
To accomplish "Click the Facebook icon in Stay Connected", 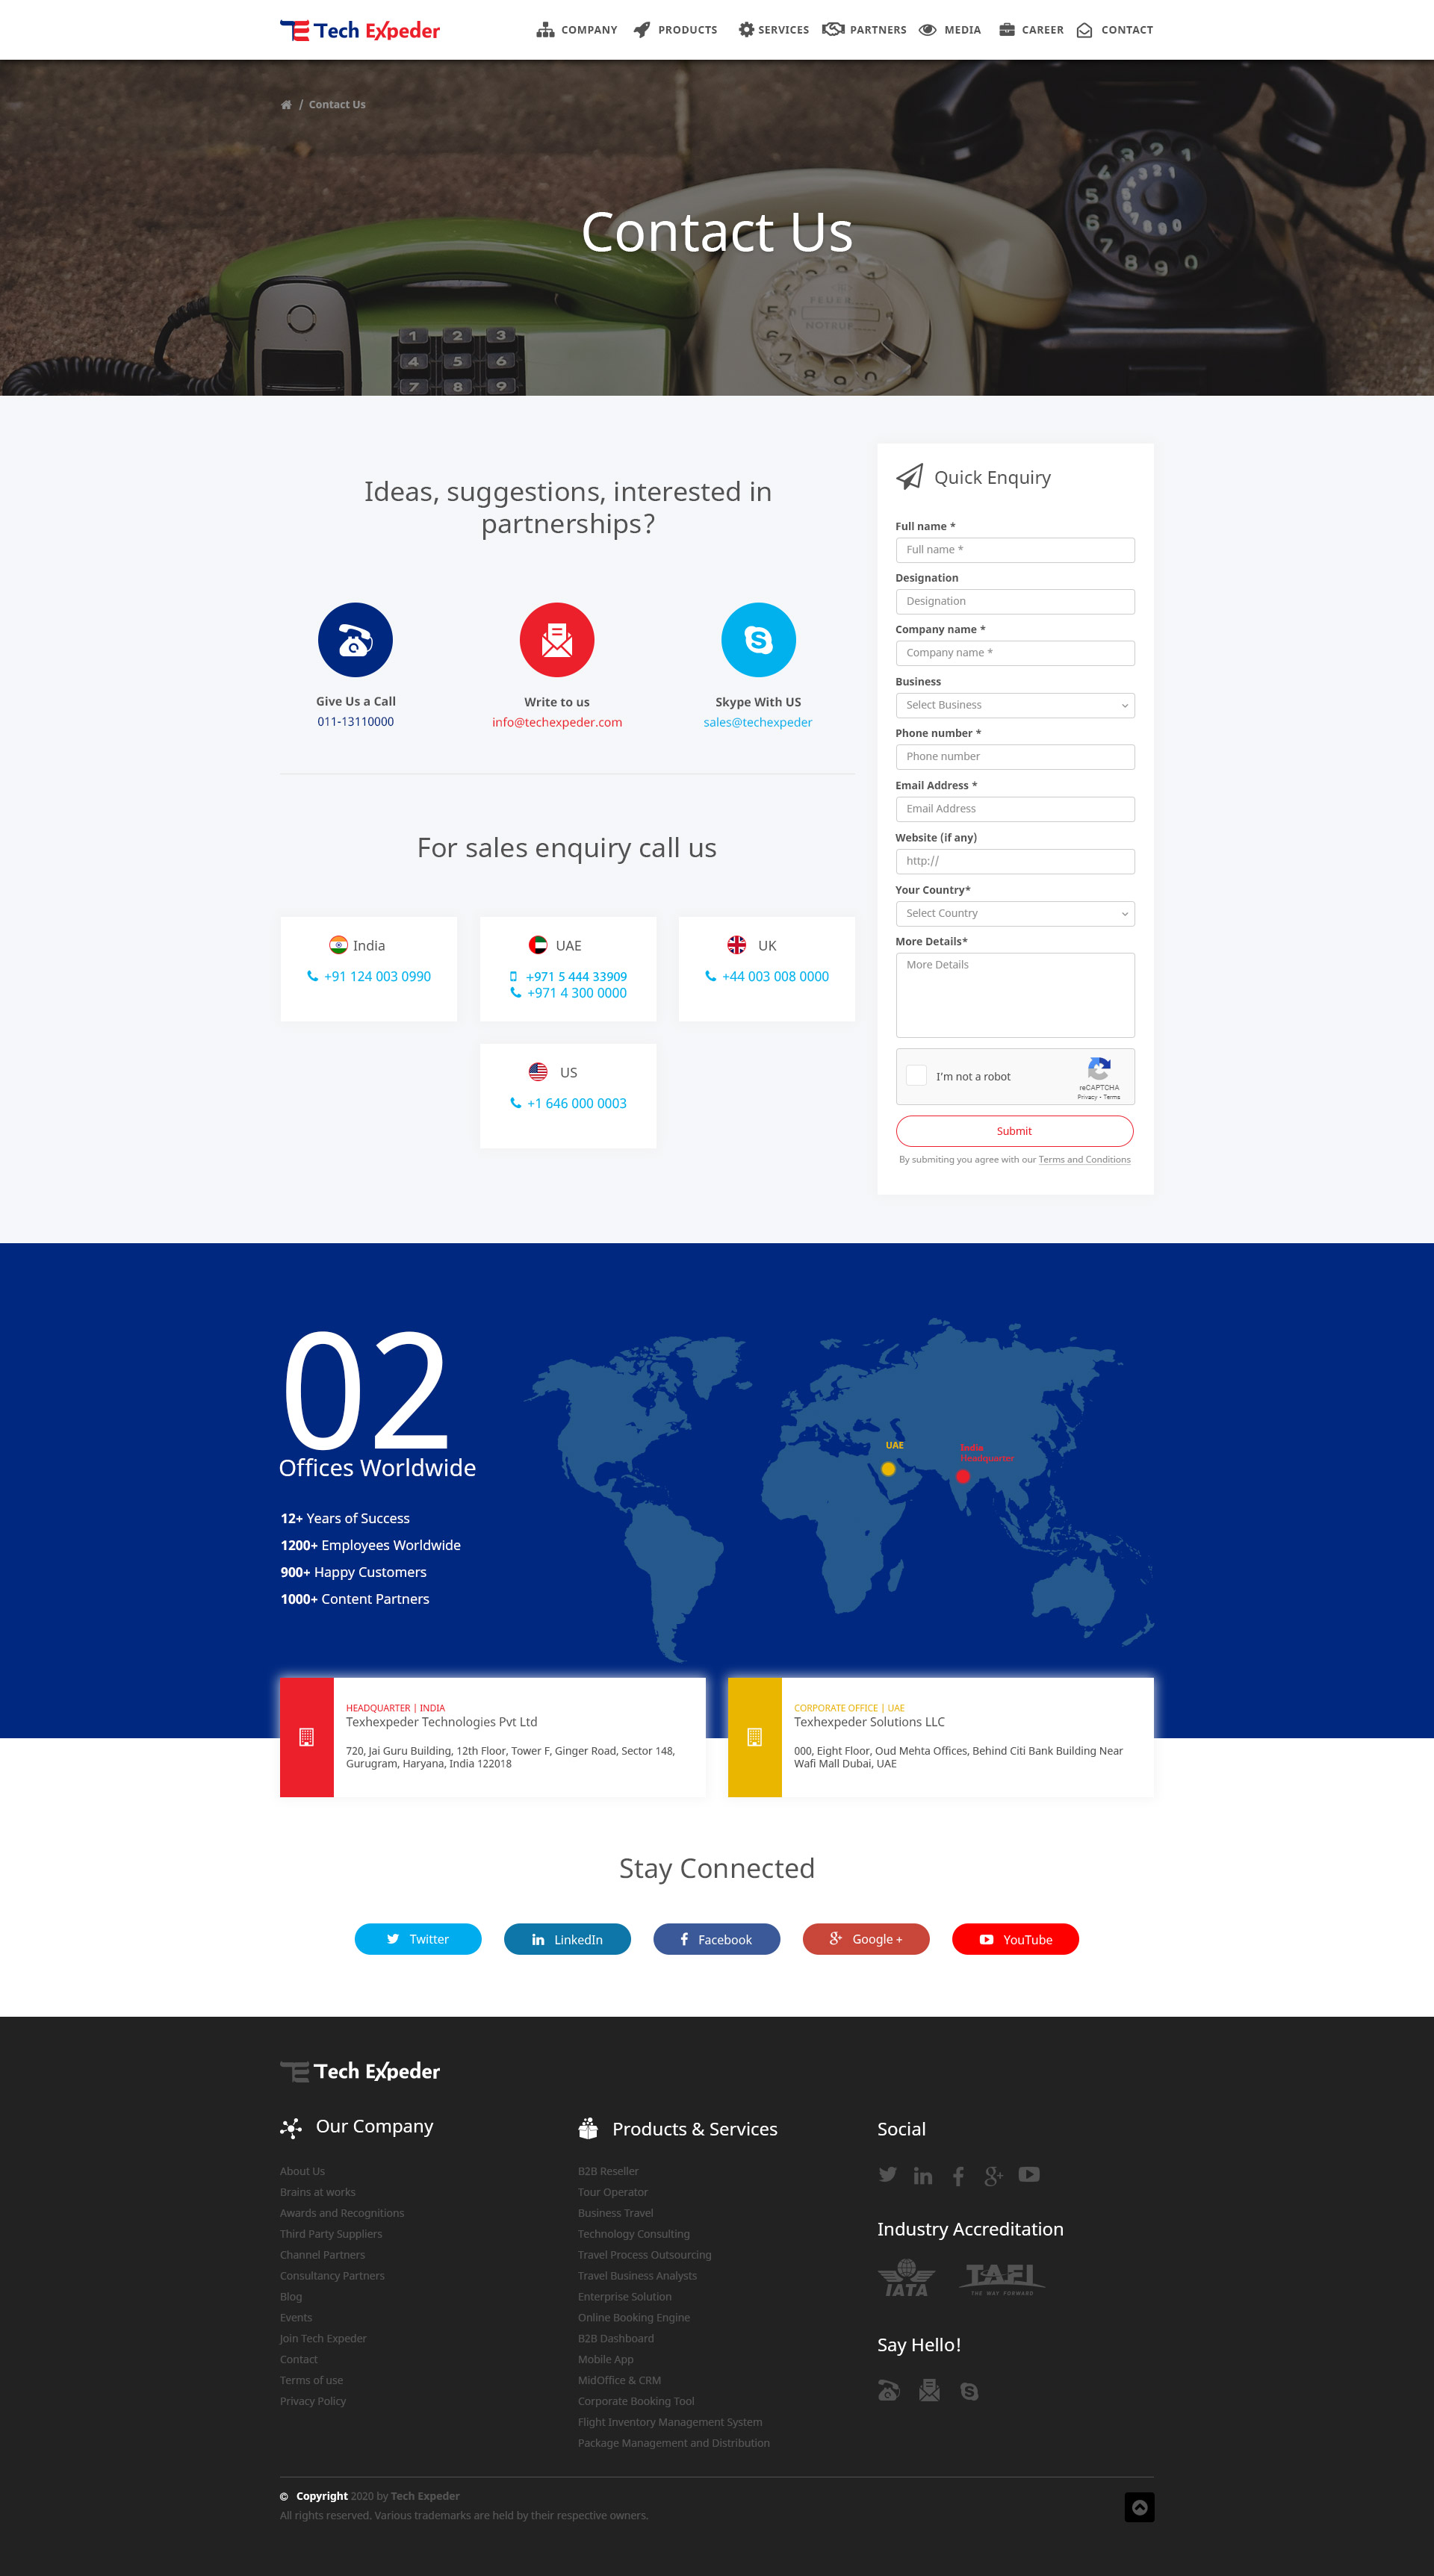I will point(717,1938).
